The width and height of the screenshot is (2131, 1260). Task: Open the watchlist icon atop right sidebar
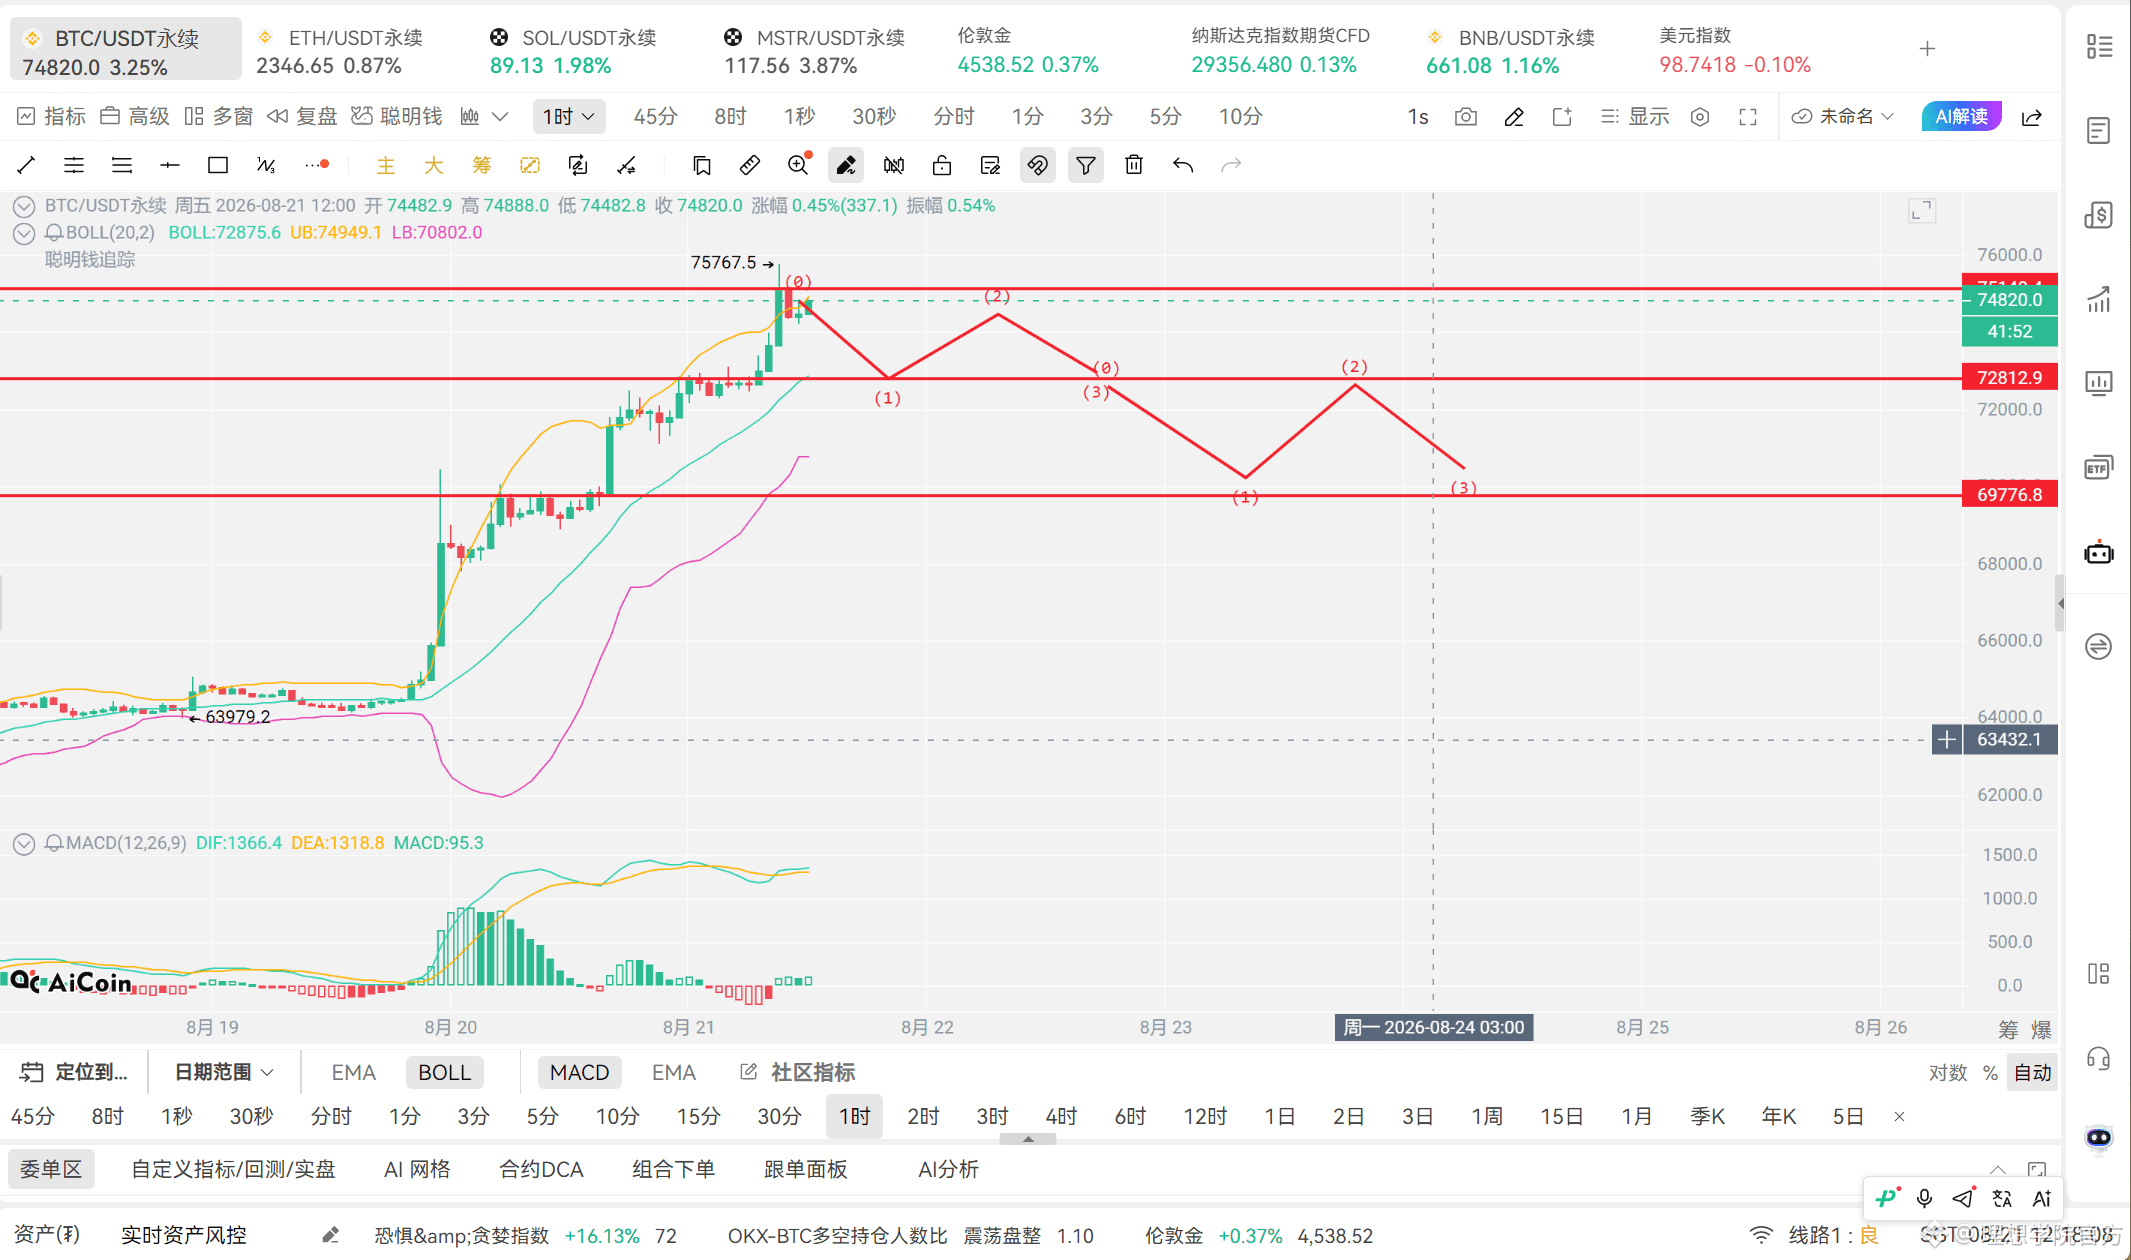pos(2099,47)
